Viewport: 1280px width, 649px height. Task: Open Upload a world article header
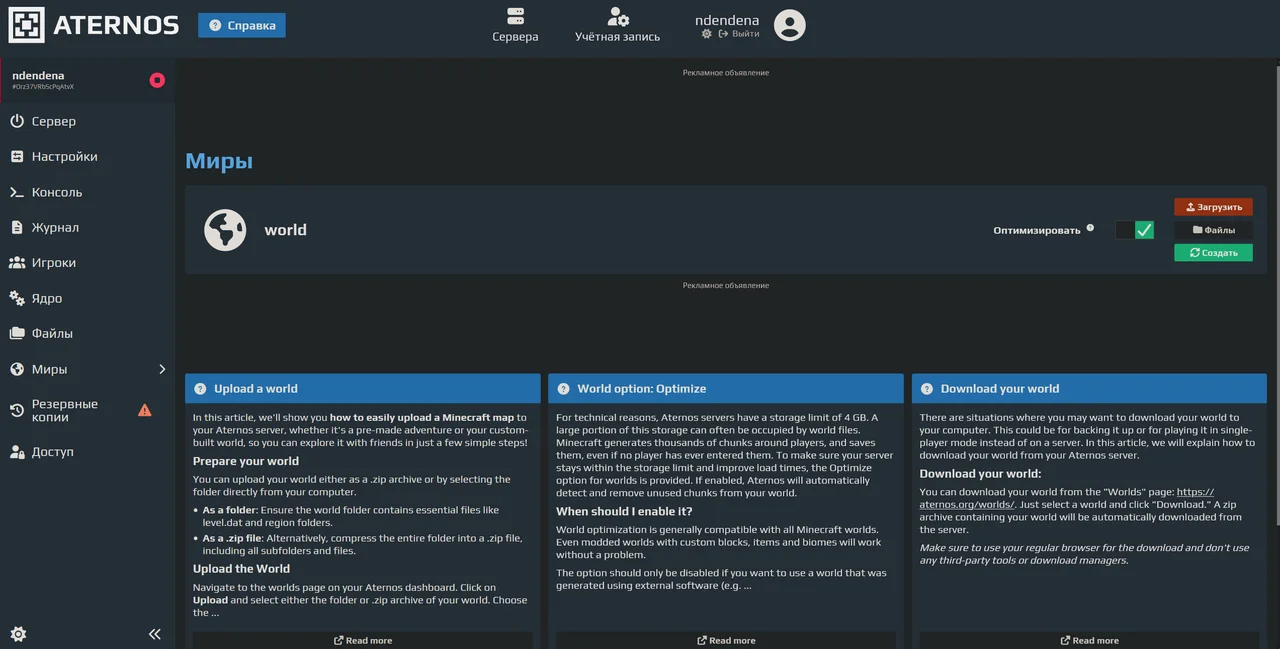click(x=362, y=389)
